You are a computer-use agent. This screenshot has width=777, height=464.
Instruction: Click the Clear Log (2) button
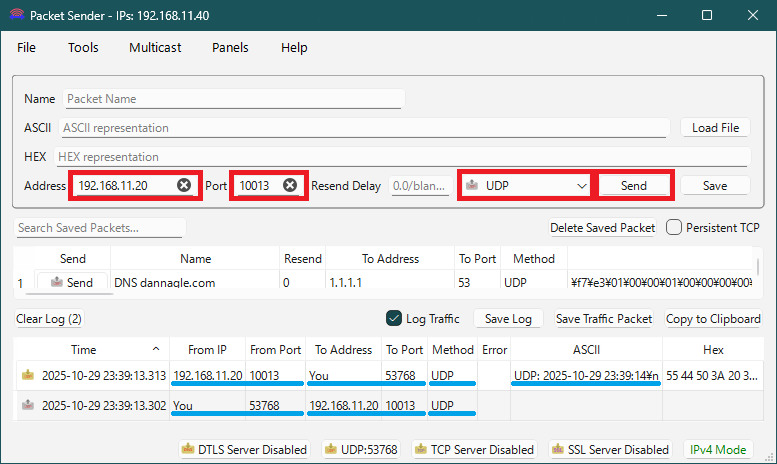tap(49, 319)
